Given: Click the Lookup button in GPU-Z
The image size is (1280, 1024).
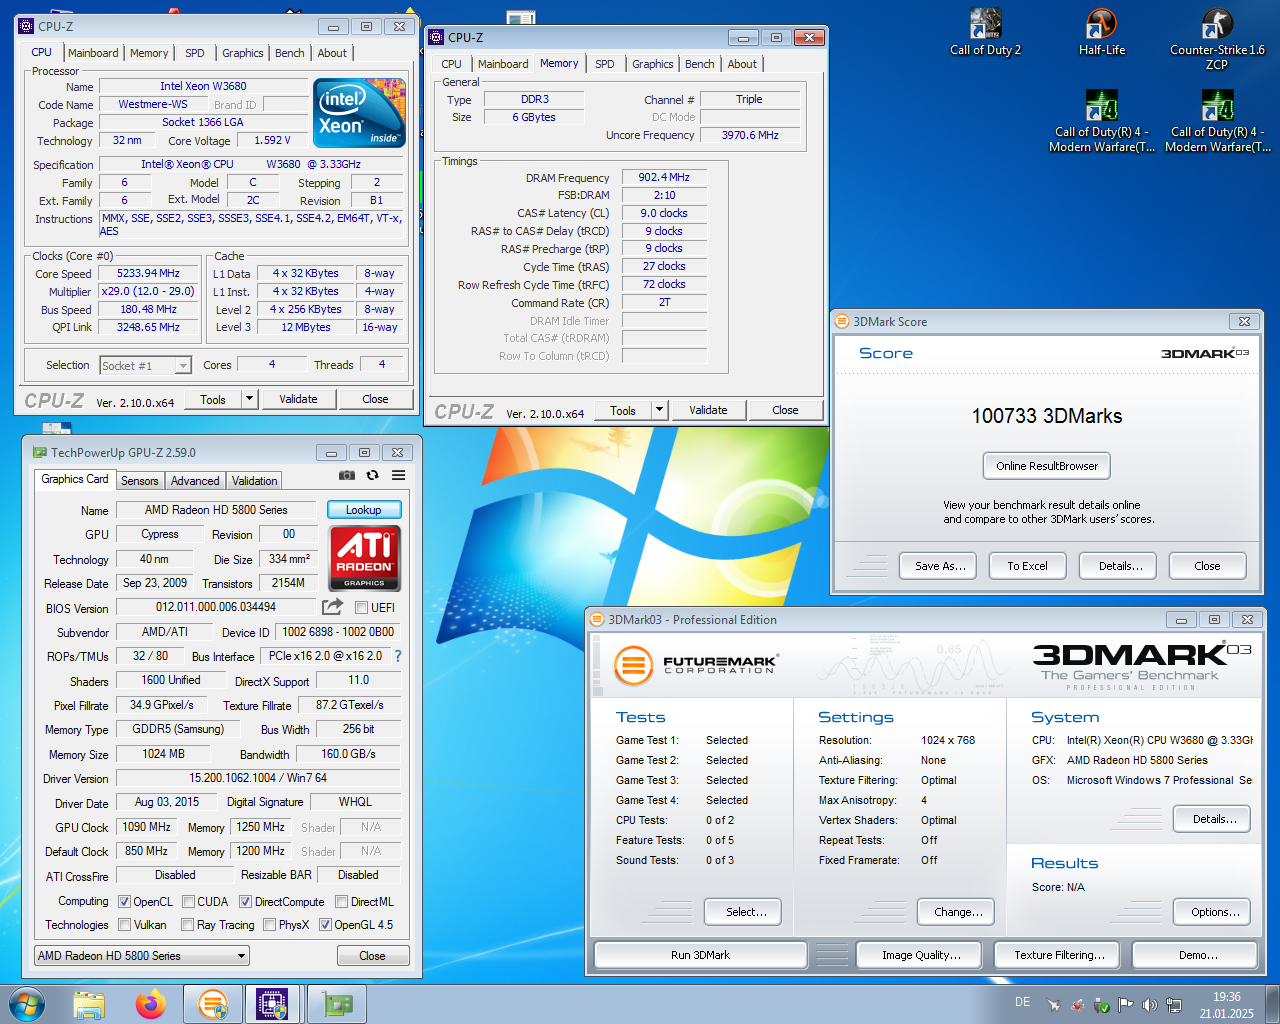Looking at the screenshot, I should 364,510.
